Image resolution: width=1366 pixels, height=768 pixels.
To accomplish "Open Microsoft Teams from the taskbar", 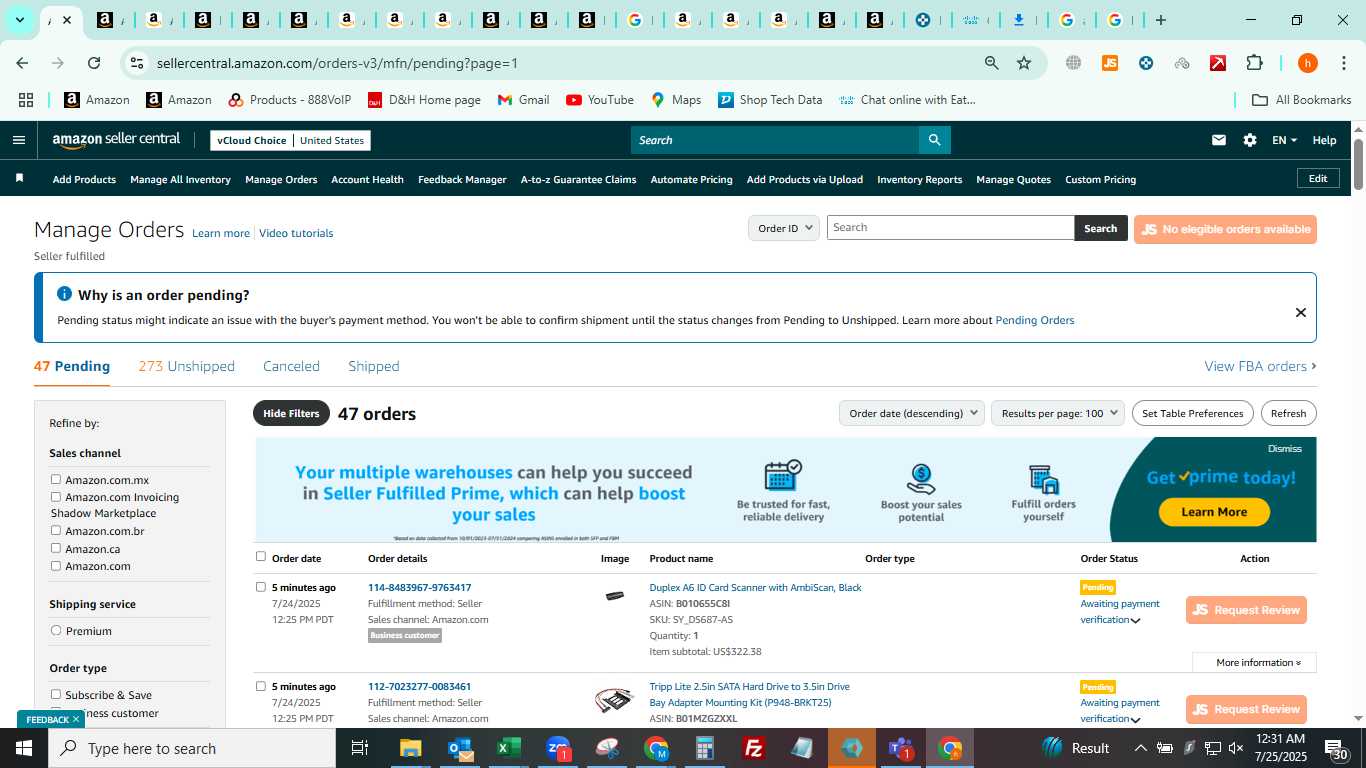I will click(x=901, y=748).
